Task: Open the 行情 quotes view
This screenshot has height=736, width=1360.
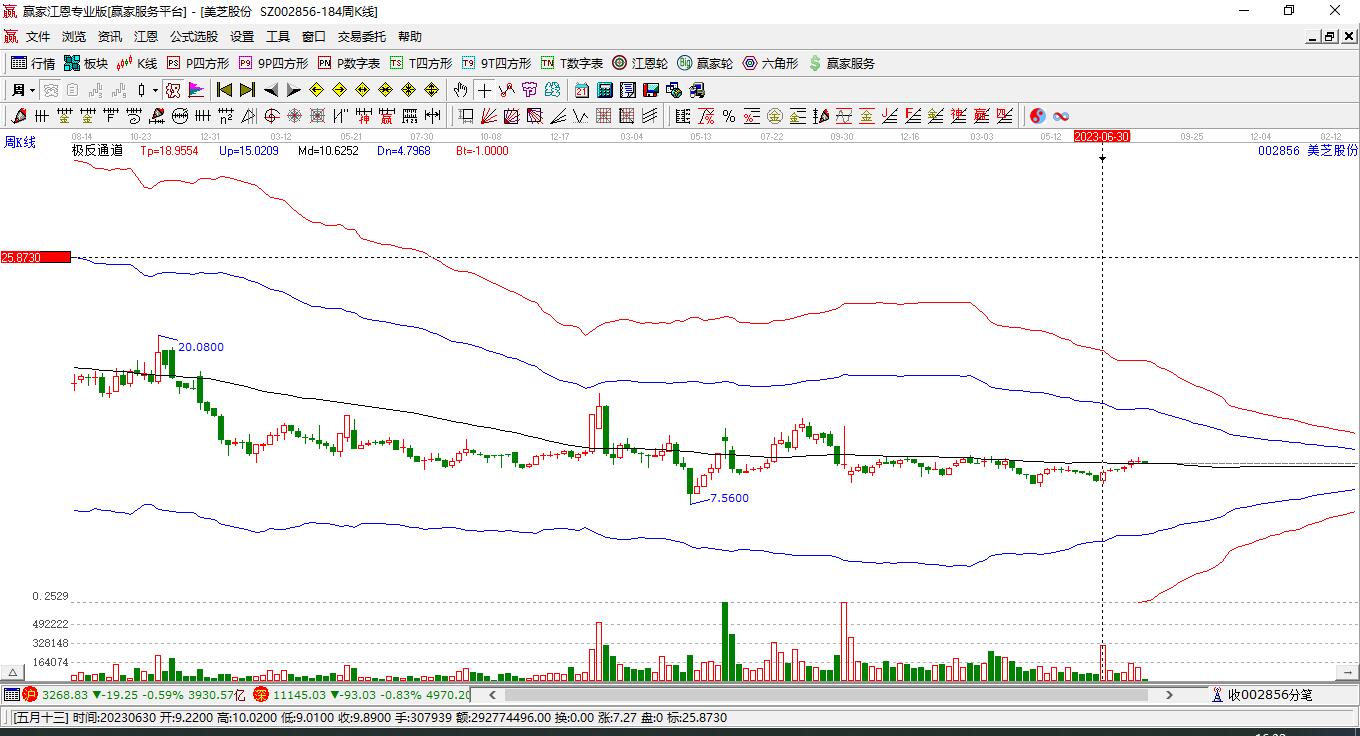Action: (33, 63)
